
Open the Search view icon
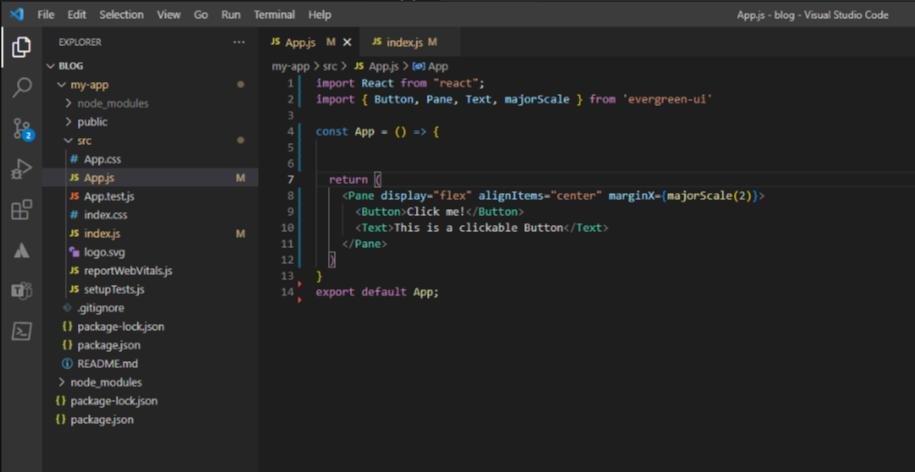(x=21, y=88)
